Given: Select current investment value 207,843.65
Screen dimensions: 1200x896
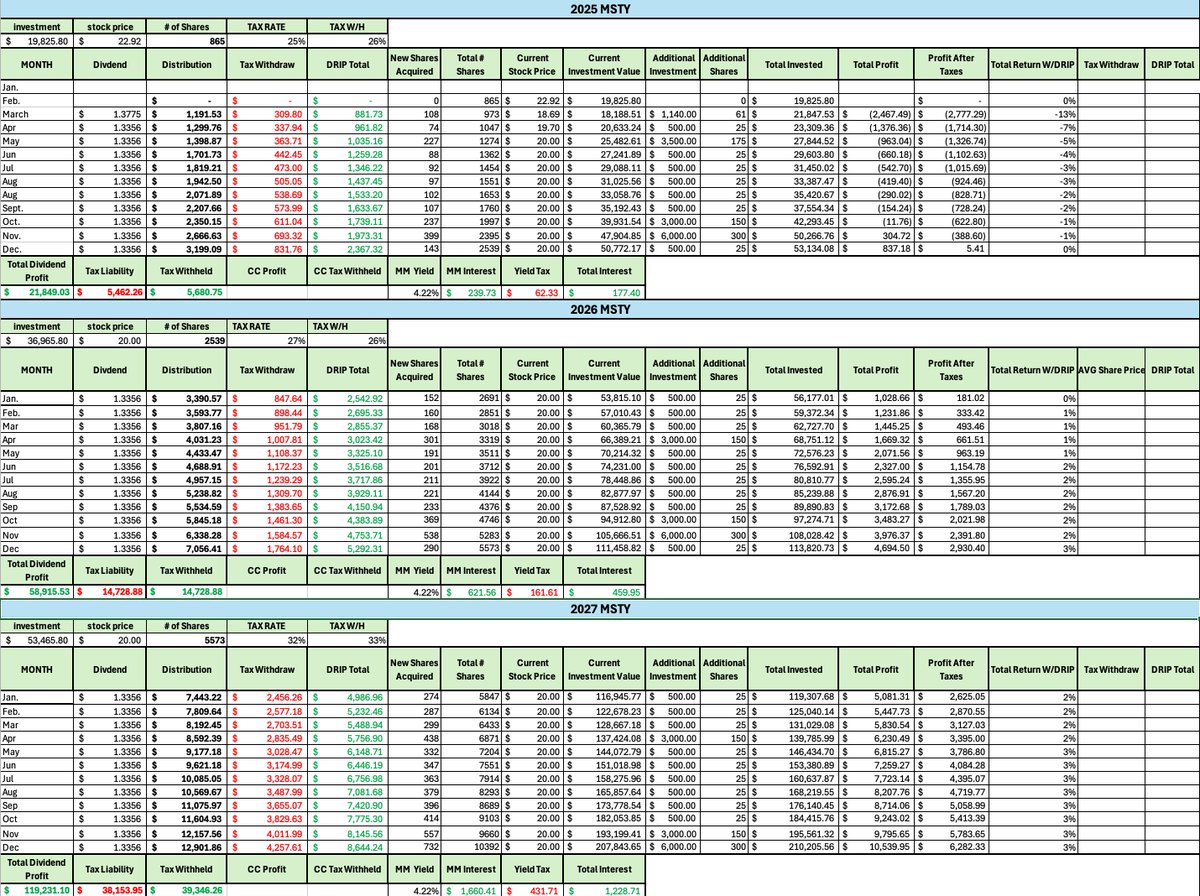Looking at the screenshot, I should pos(605,846).
